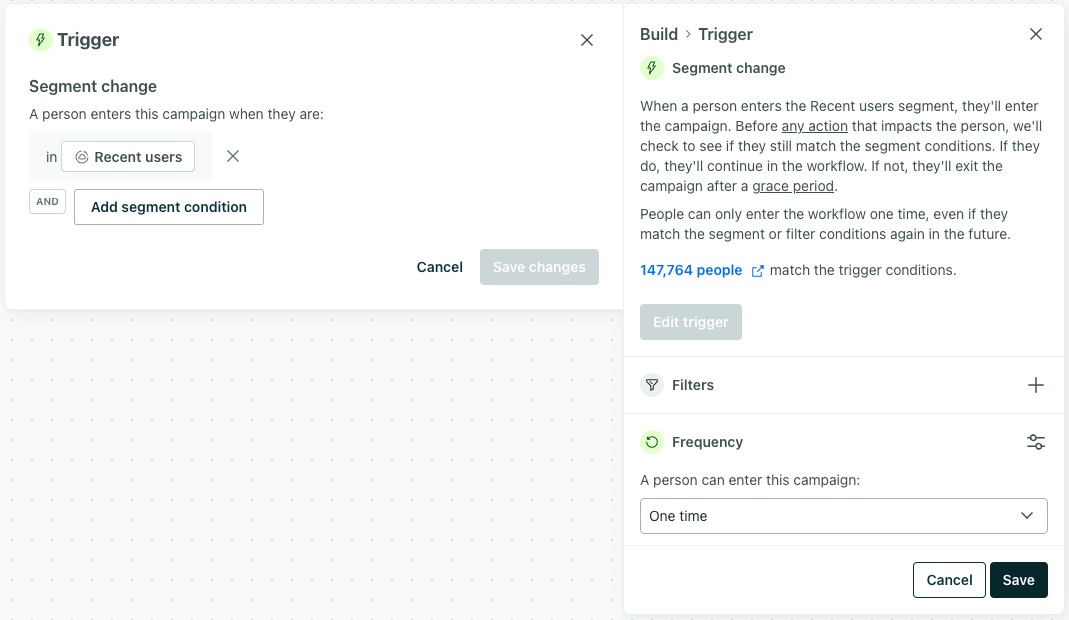Click the Recent users segment chip
This screenshot has width=1069, height=620.
pos(128,157)
